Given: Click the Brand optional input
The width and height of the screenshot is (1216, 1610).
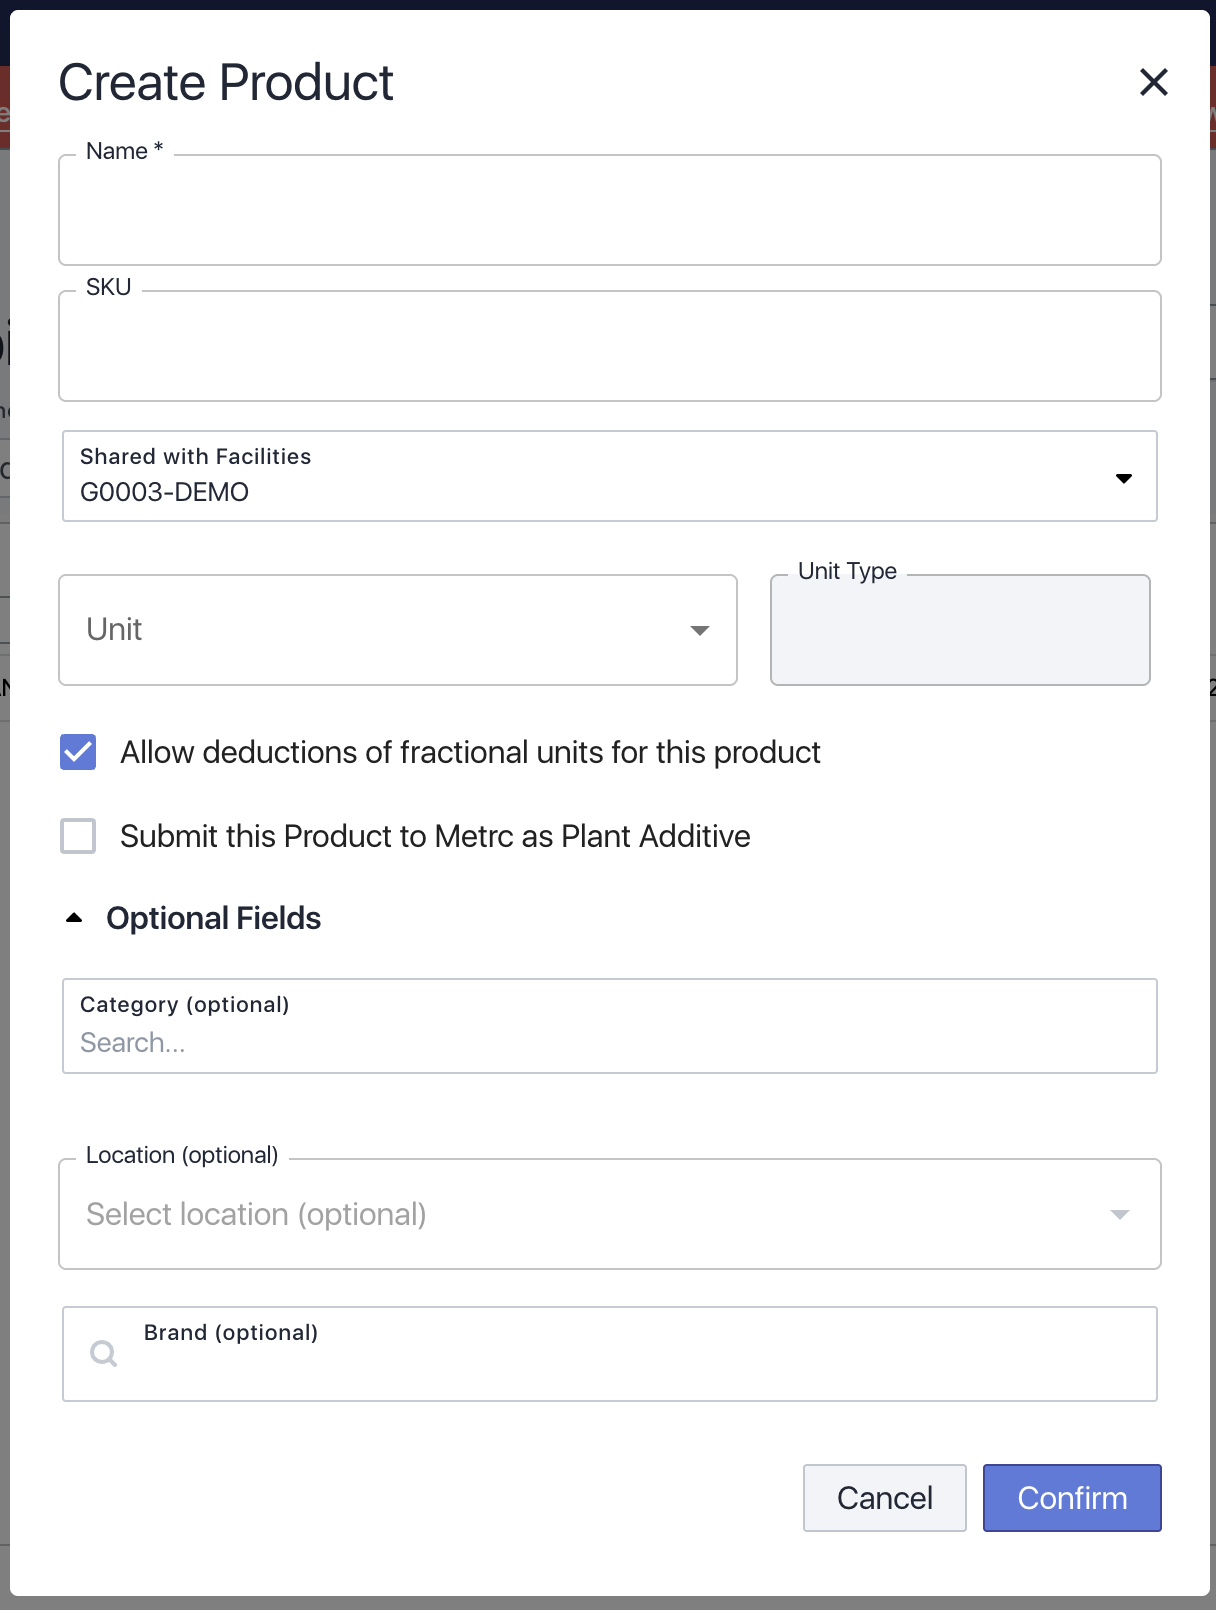Looking at the screenshot, I should [x=640, y=1364].
